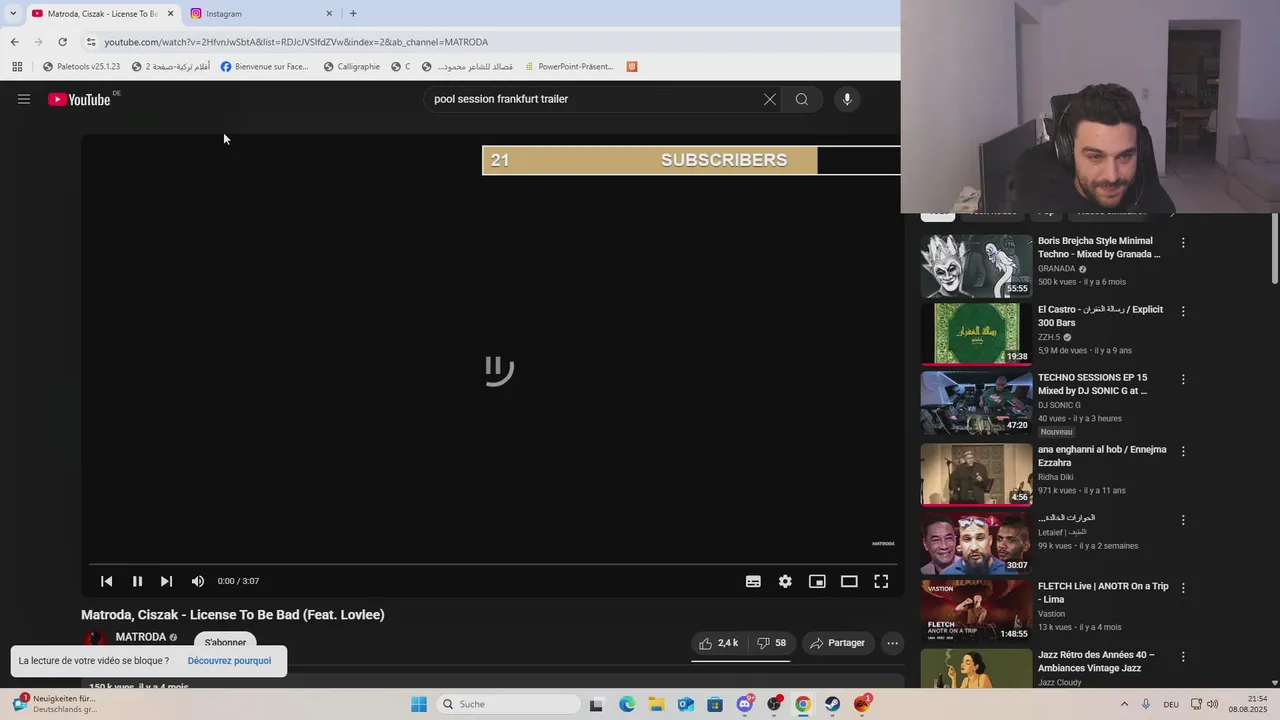This screenshot has width=1280, height=720.
Task: Reload the page
Action: [62, 42]
